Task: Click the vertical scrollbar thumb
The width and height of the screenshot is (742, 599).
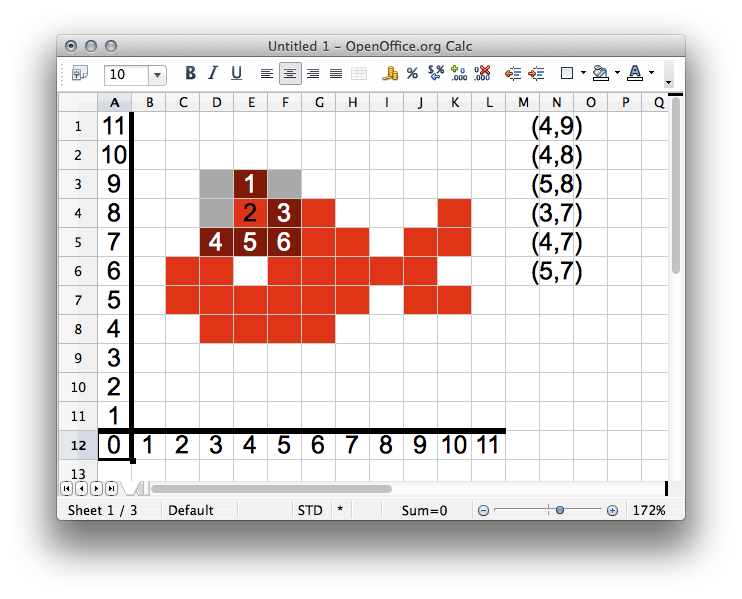Action: click(x=676, y=185)
